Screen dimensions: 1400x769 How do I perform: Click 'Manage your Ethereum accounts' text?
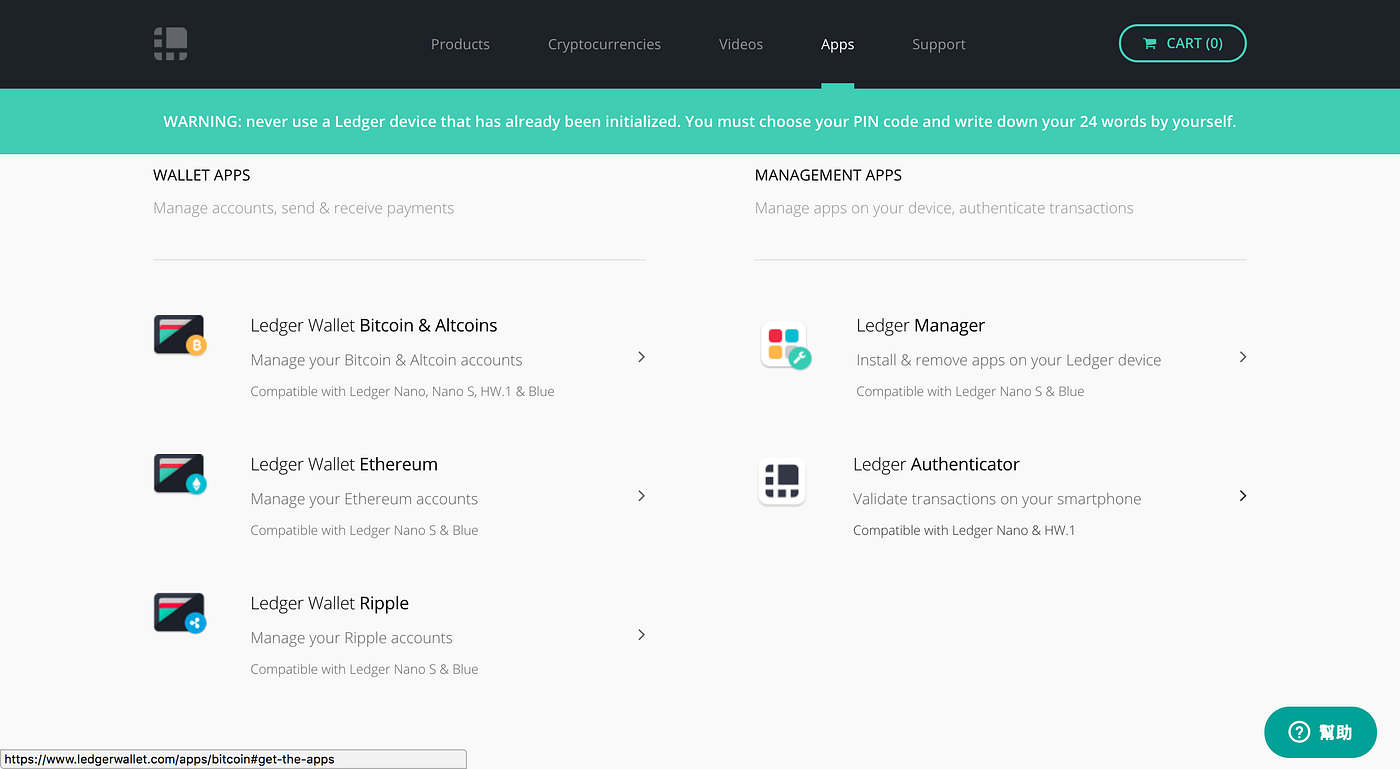pos(364,499)
